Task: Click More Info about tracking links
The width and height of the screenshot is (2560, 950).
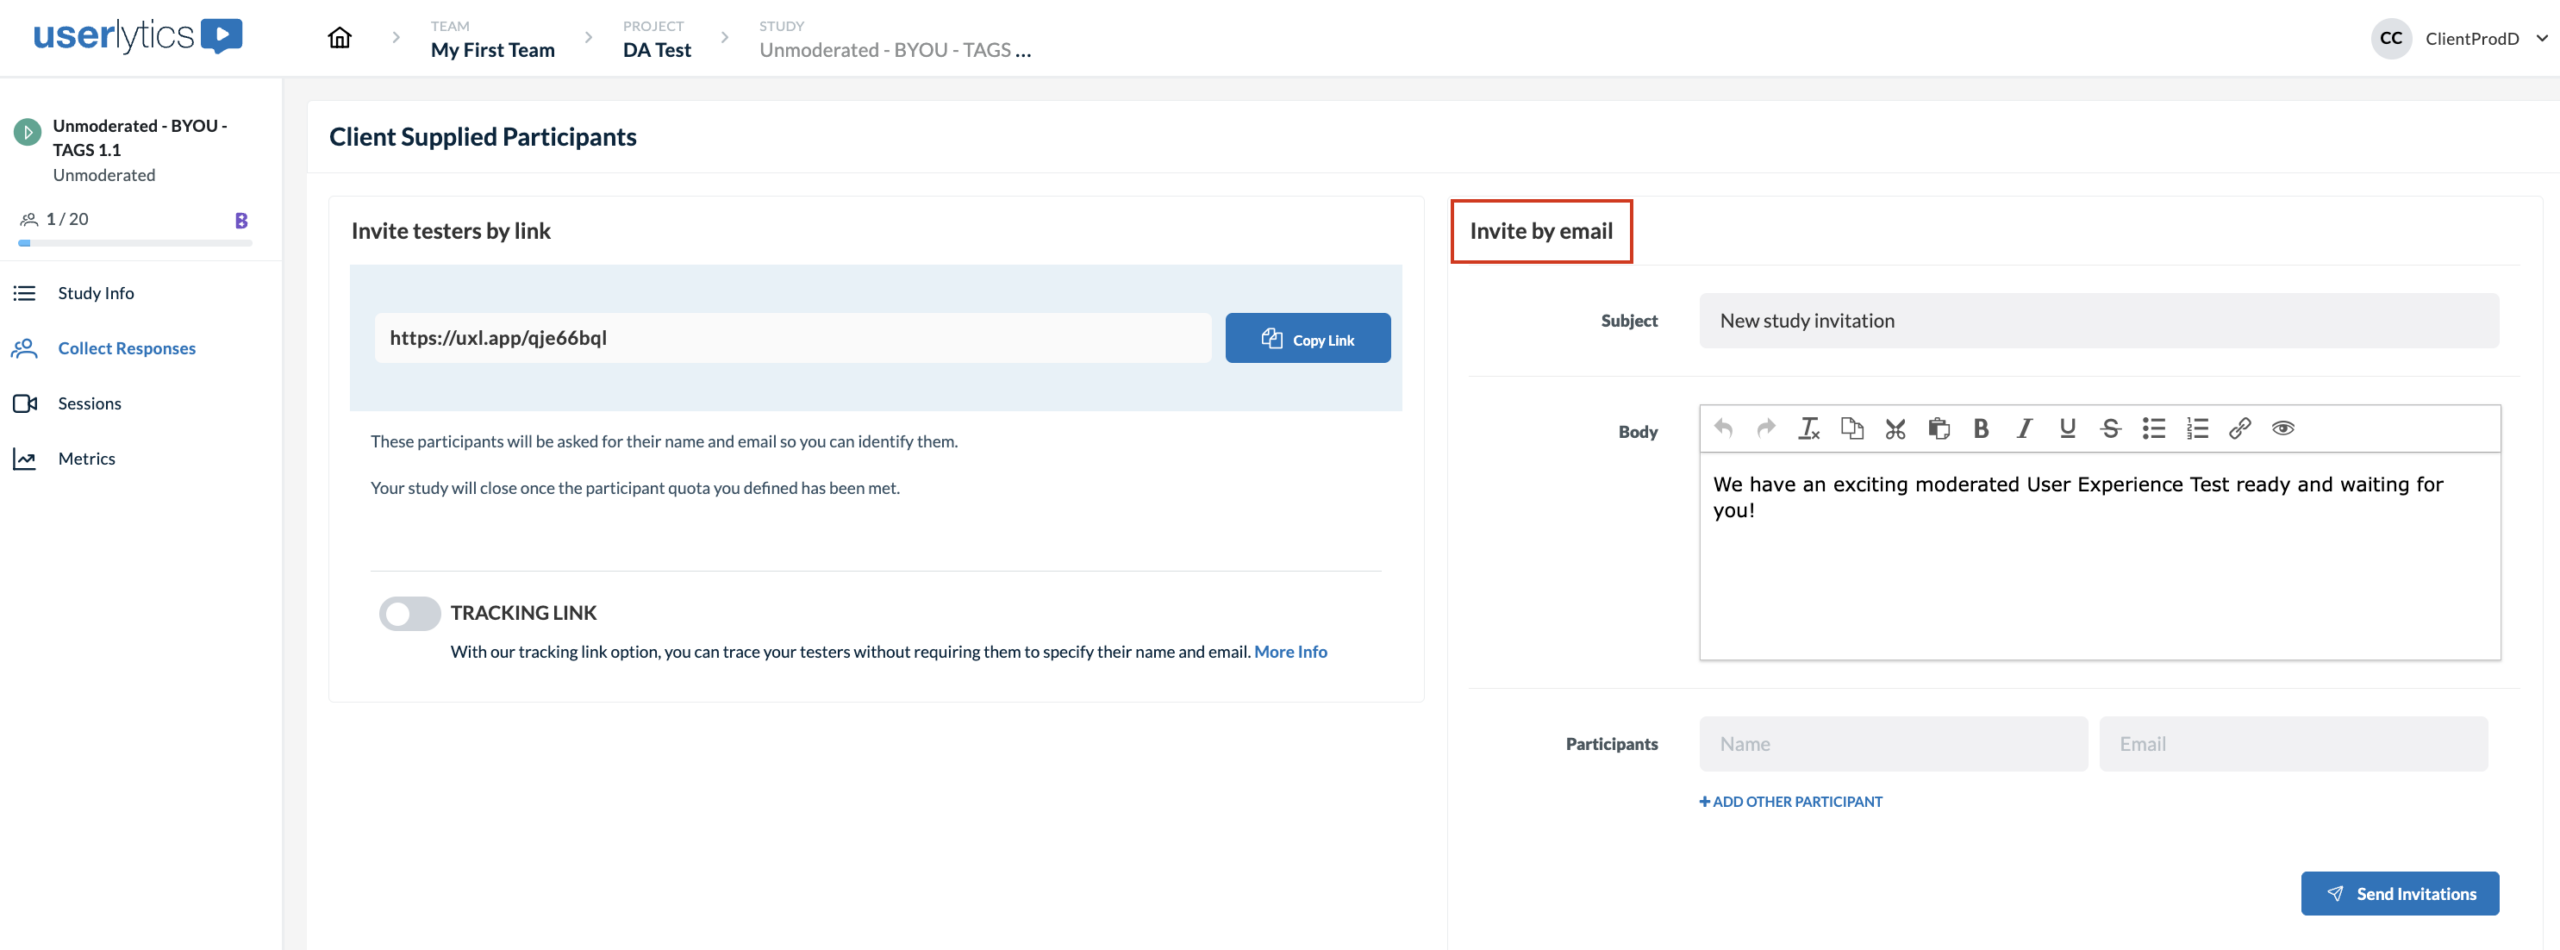Action: click(1290, 651)
